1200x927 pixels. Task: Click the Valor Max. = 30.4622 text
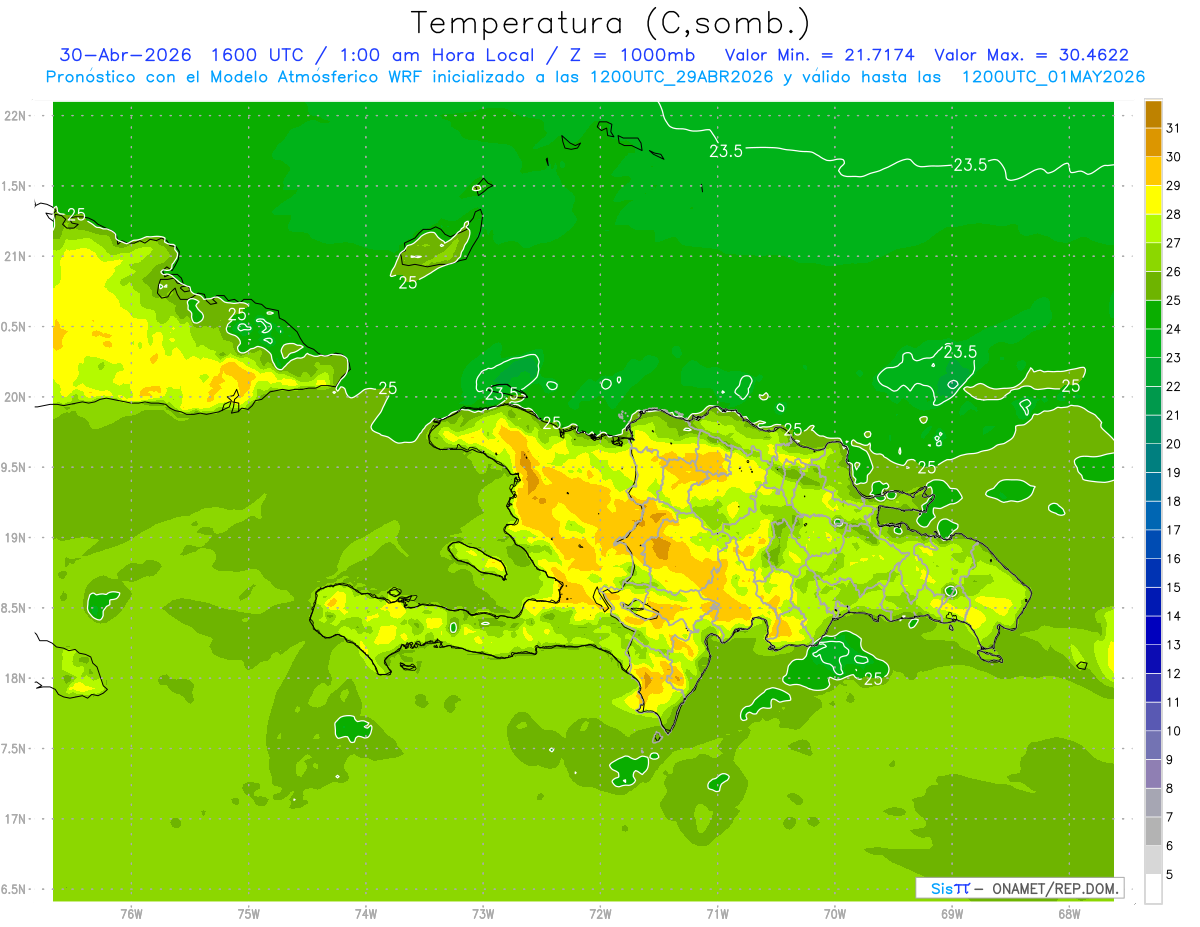pos(1031,55)
